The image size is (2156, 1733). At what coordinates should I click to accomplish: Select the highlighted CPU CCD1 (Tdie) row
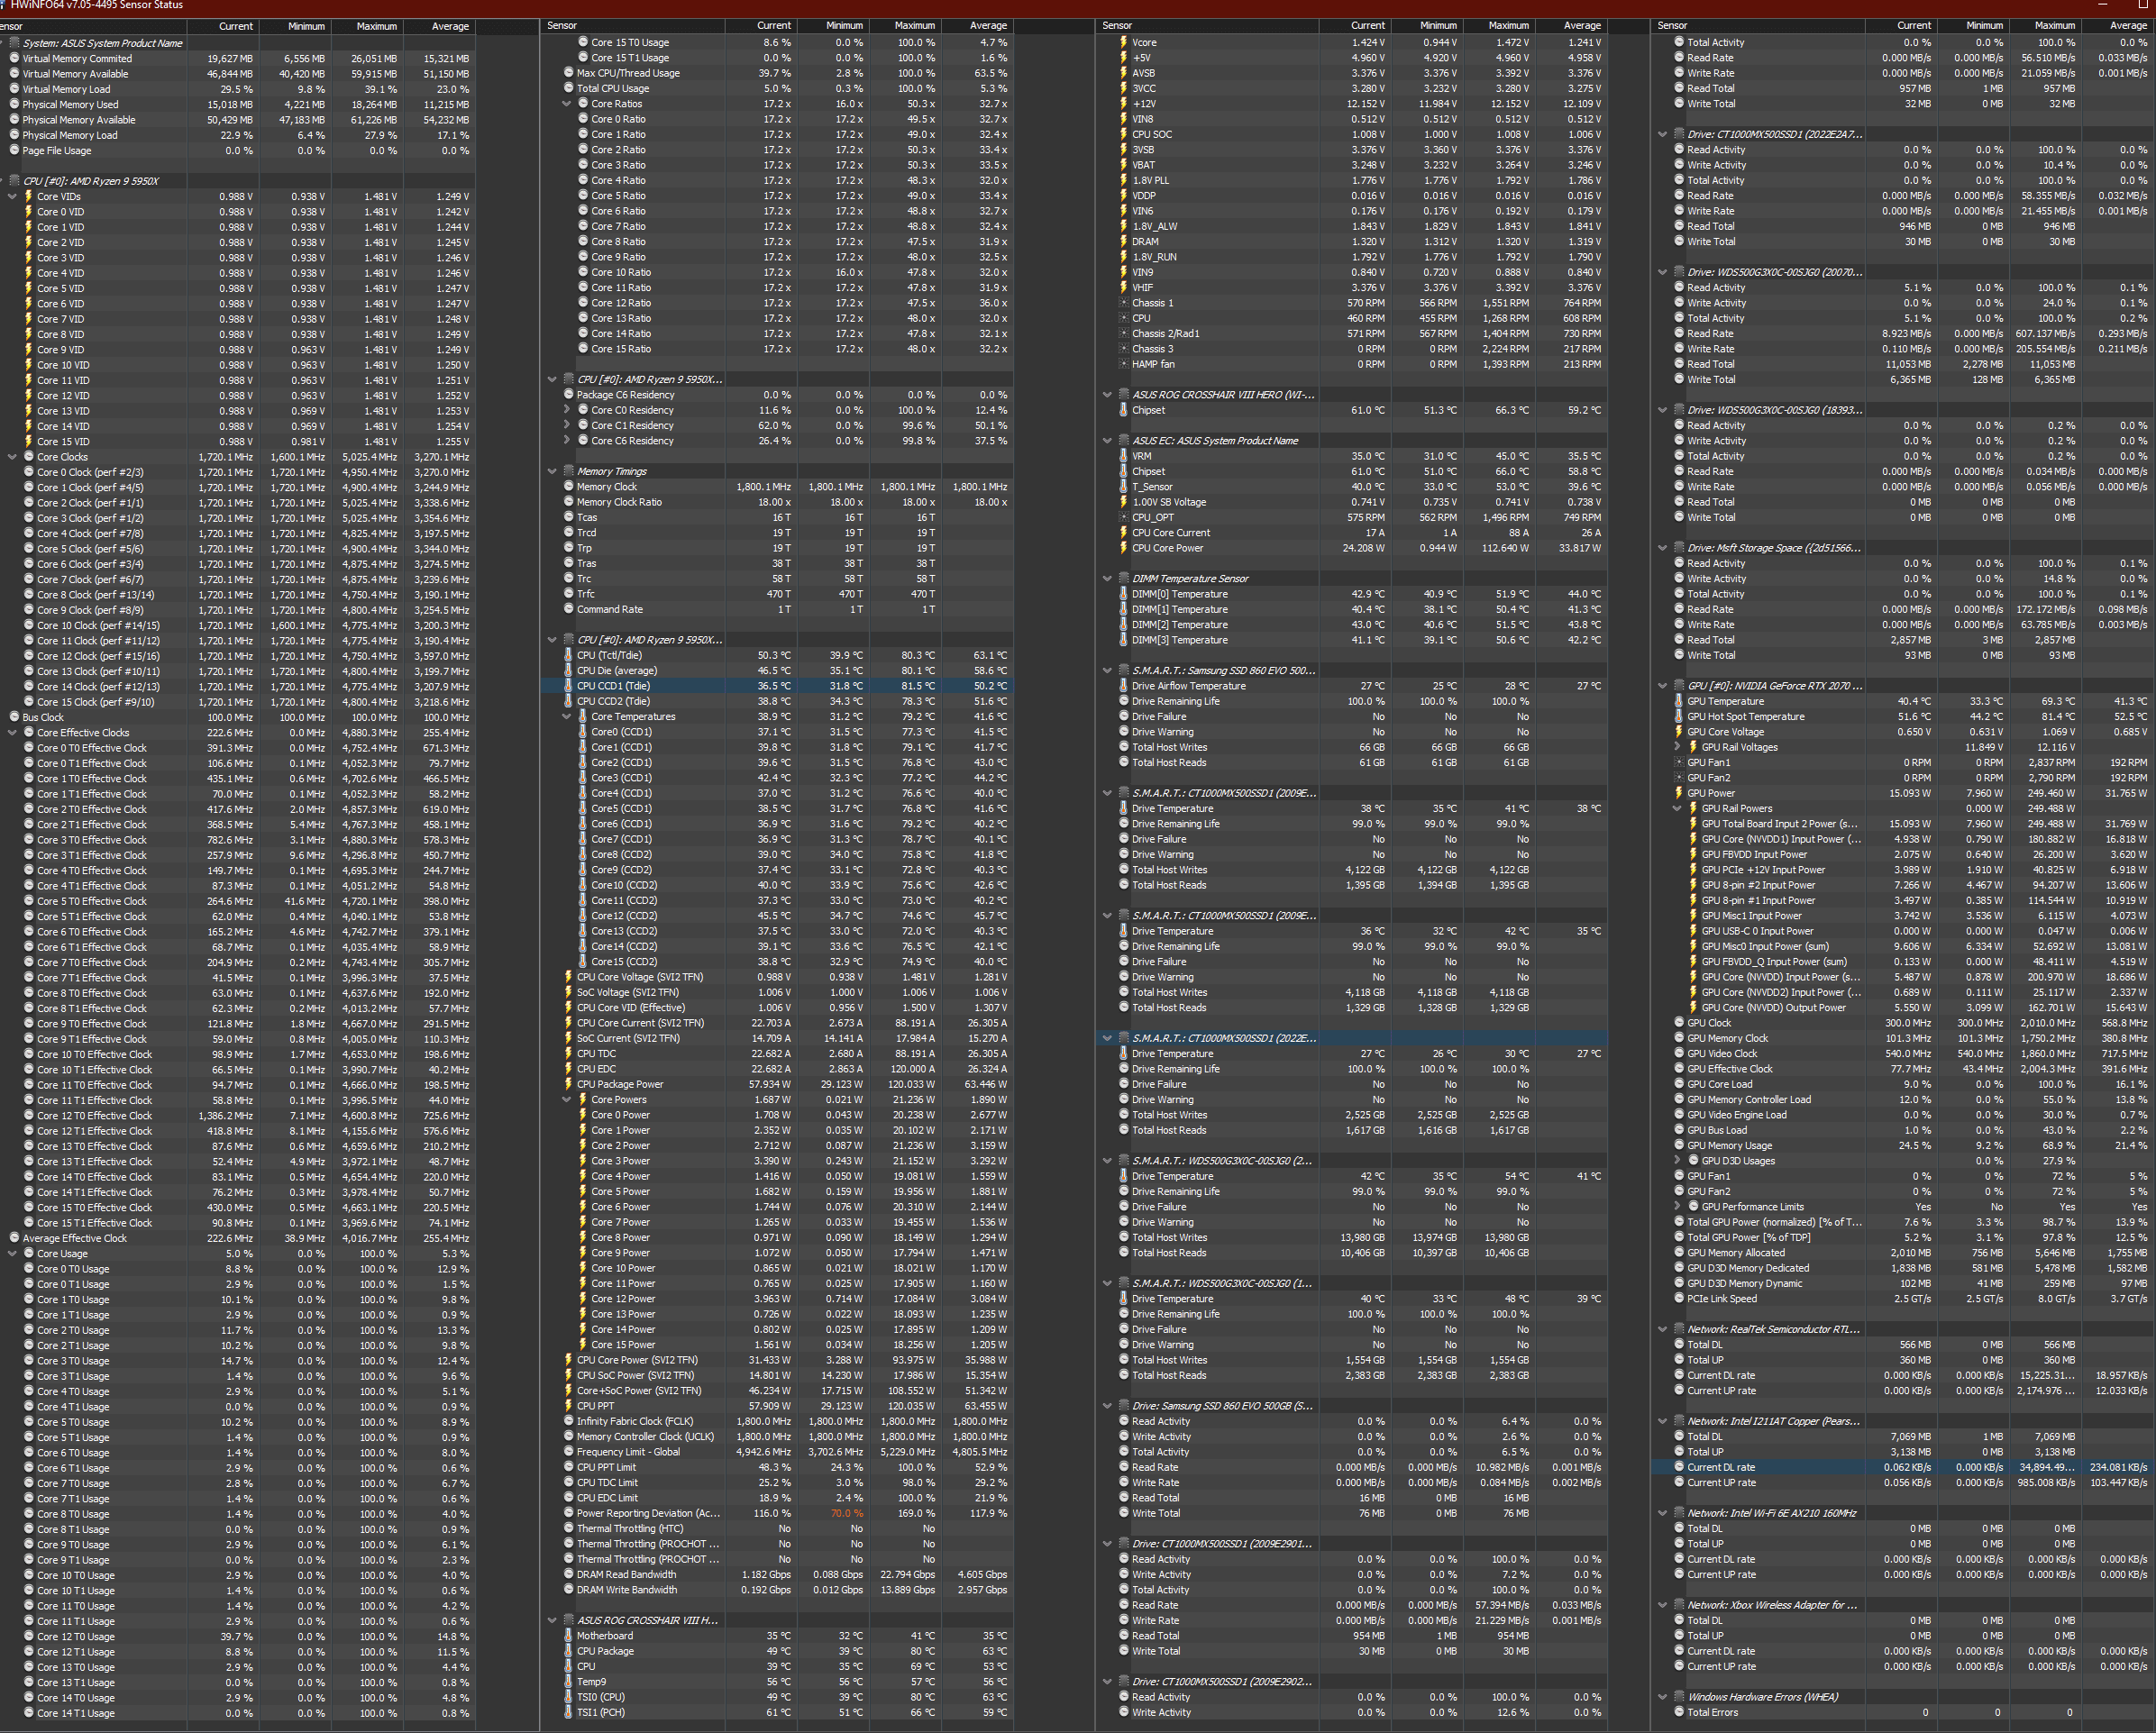777,686
